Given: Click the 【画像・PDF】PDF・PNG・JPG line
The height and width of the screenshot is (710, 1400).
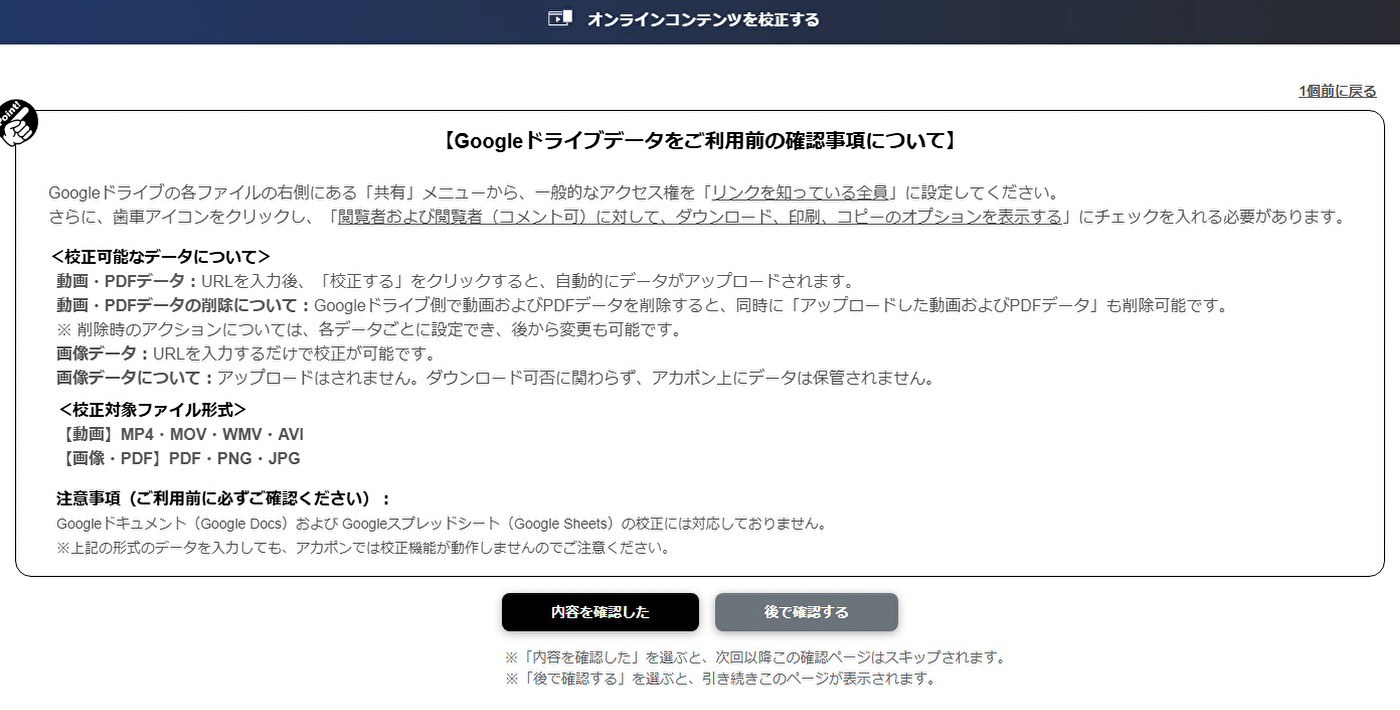Looking at the screenshot, I should (179, 458).
